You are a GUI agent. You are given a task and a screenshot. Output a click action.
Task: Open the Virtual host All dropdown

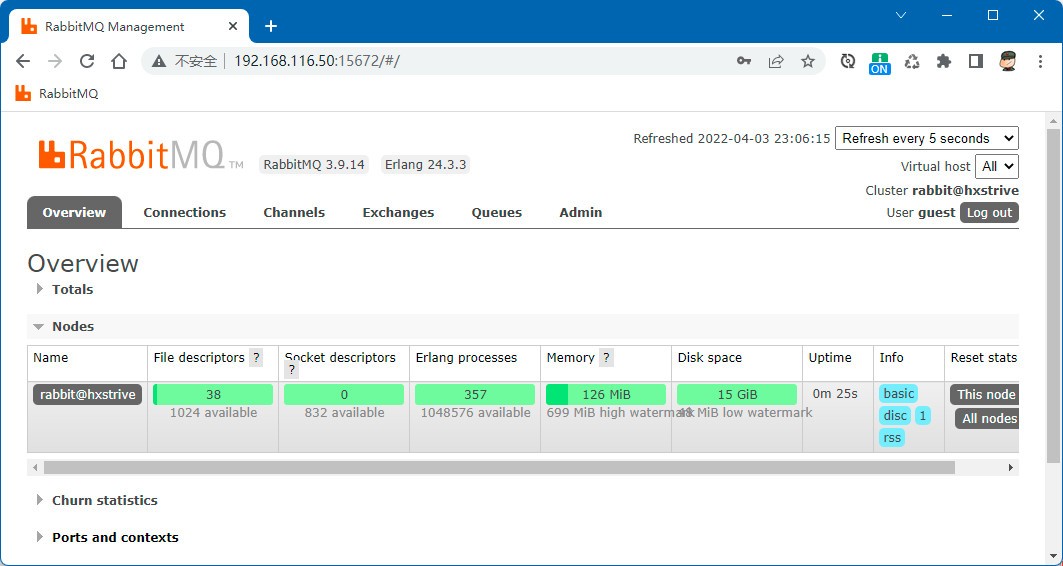[x=997, y=166]
